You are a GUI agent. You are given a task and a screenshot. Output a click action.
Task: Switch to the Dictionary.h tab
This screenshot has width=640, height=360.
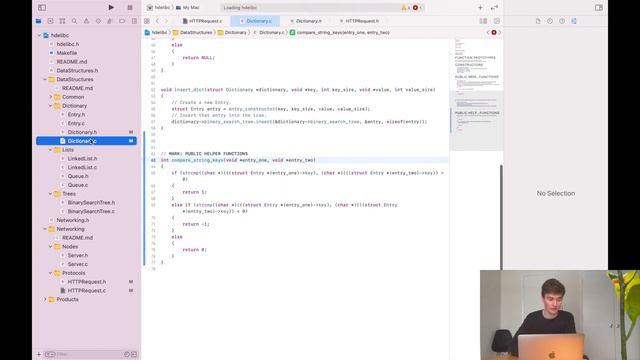point(306,21)
